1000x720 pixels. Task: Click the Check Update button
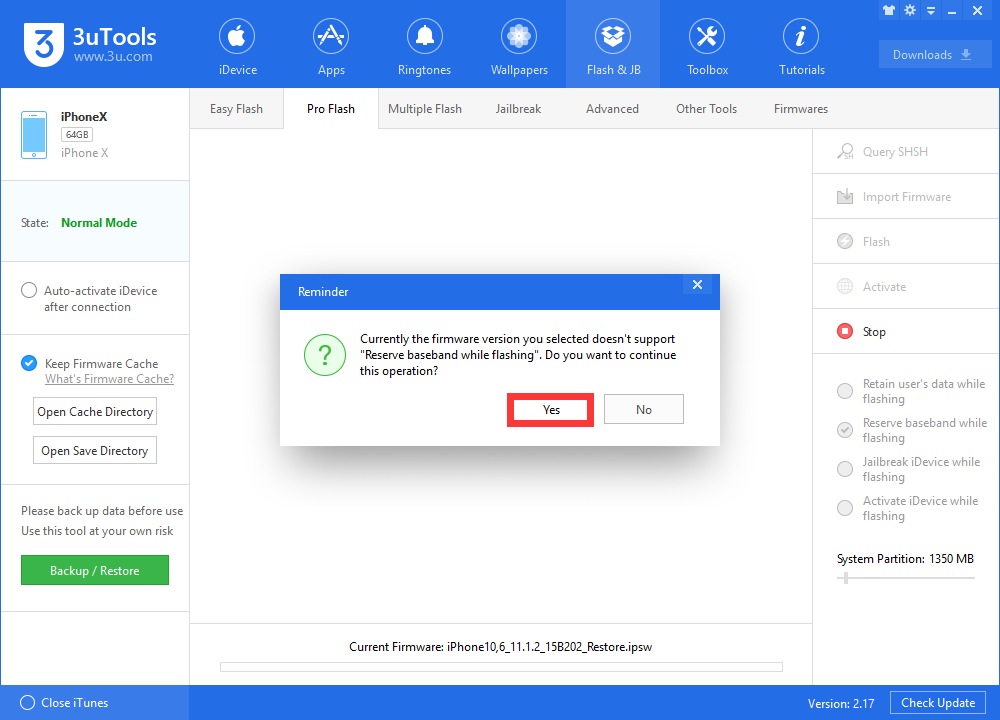click(x=938, y=703)
